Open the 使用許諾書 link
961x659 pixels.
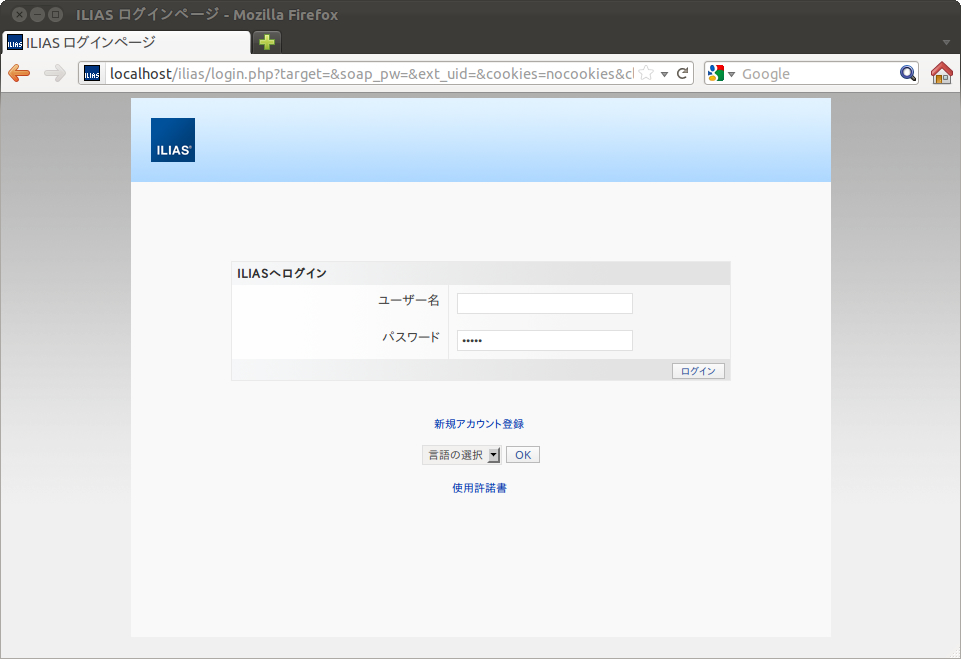(479, 488)
